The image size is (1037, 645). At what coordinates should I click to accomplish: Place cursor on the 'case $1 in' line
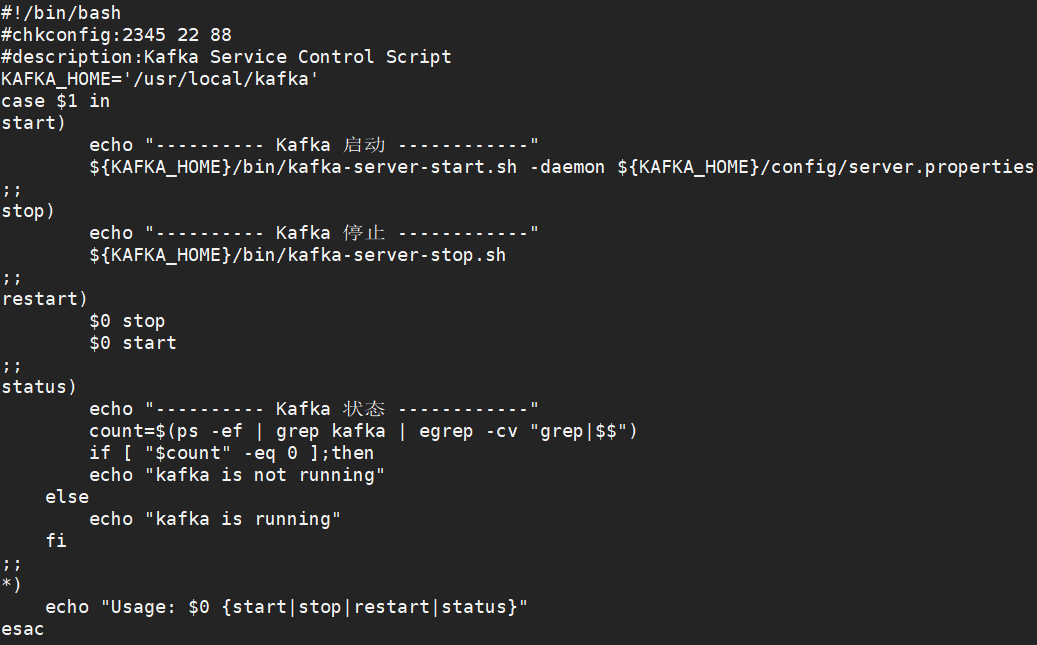click(x=56, y=101)
